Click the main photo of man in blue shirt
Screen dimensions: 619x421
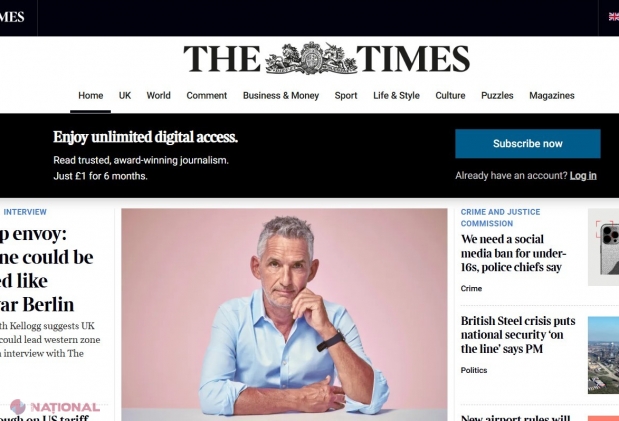click(x=284, y=314)
